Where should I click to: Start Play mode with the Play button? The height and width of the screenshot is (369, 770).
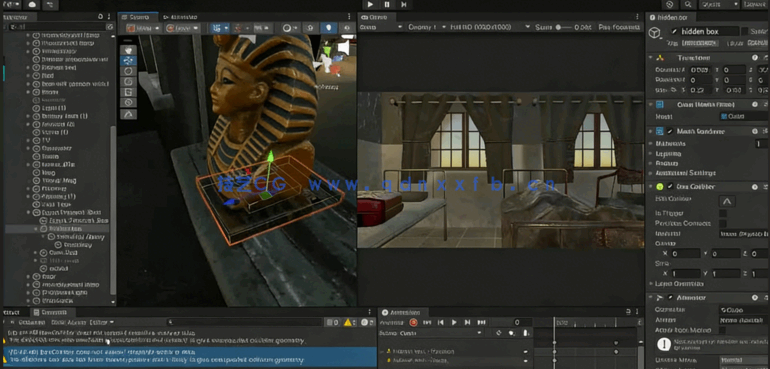[x=370, y=4]
